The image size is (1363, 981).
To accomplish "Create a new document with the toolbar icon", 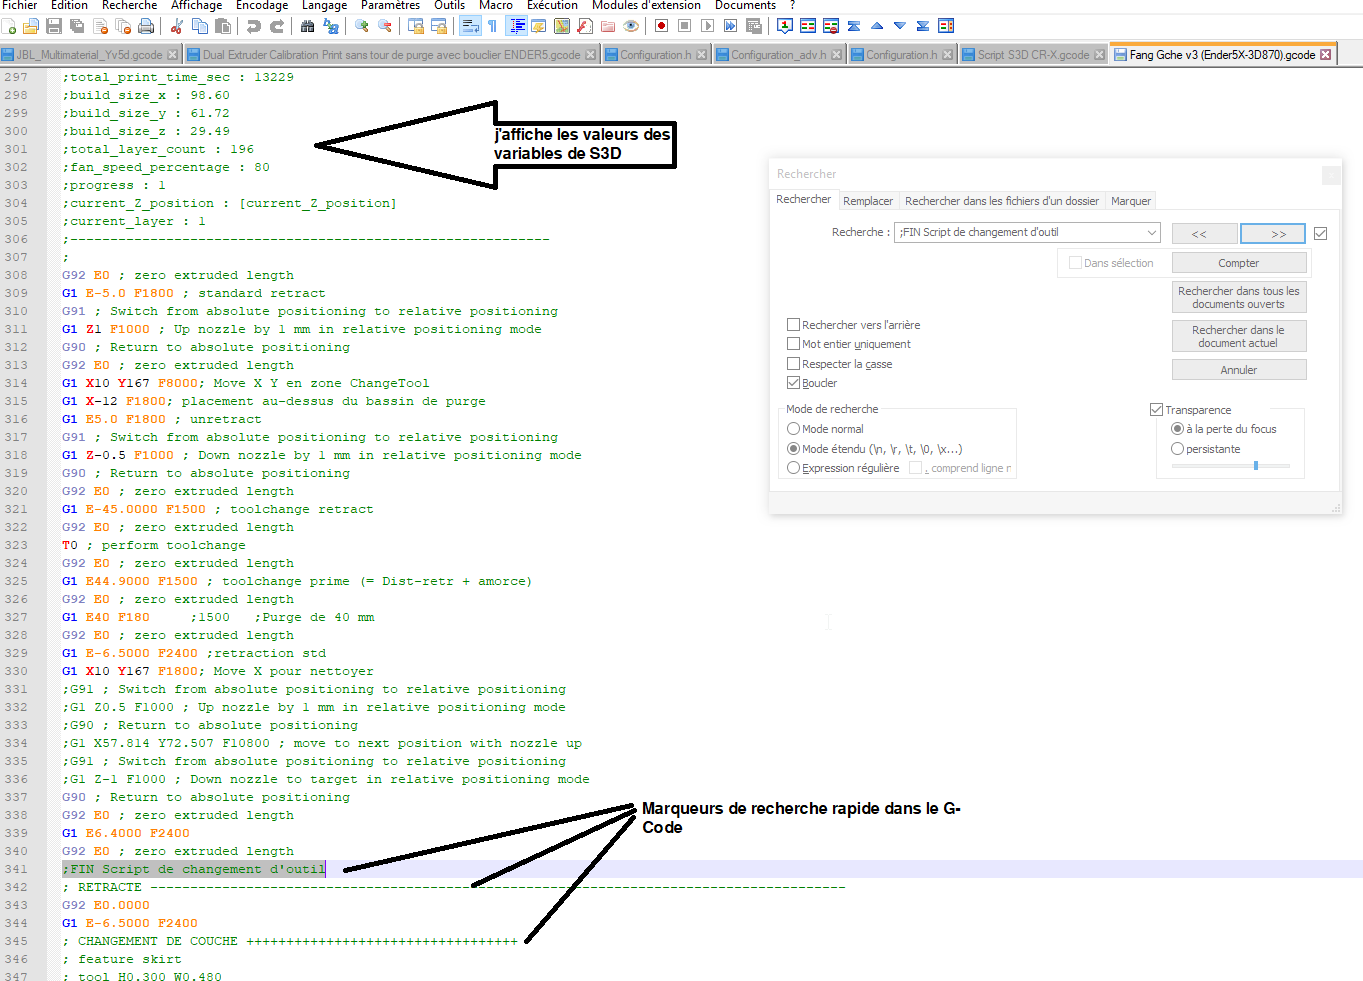I will point(9,26).
